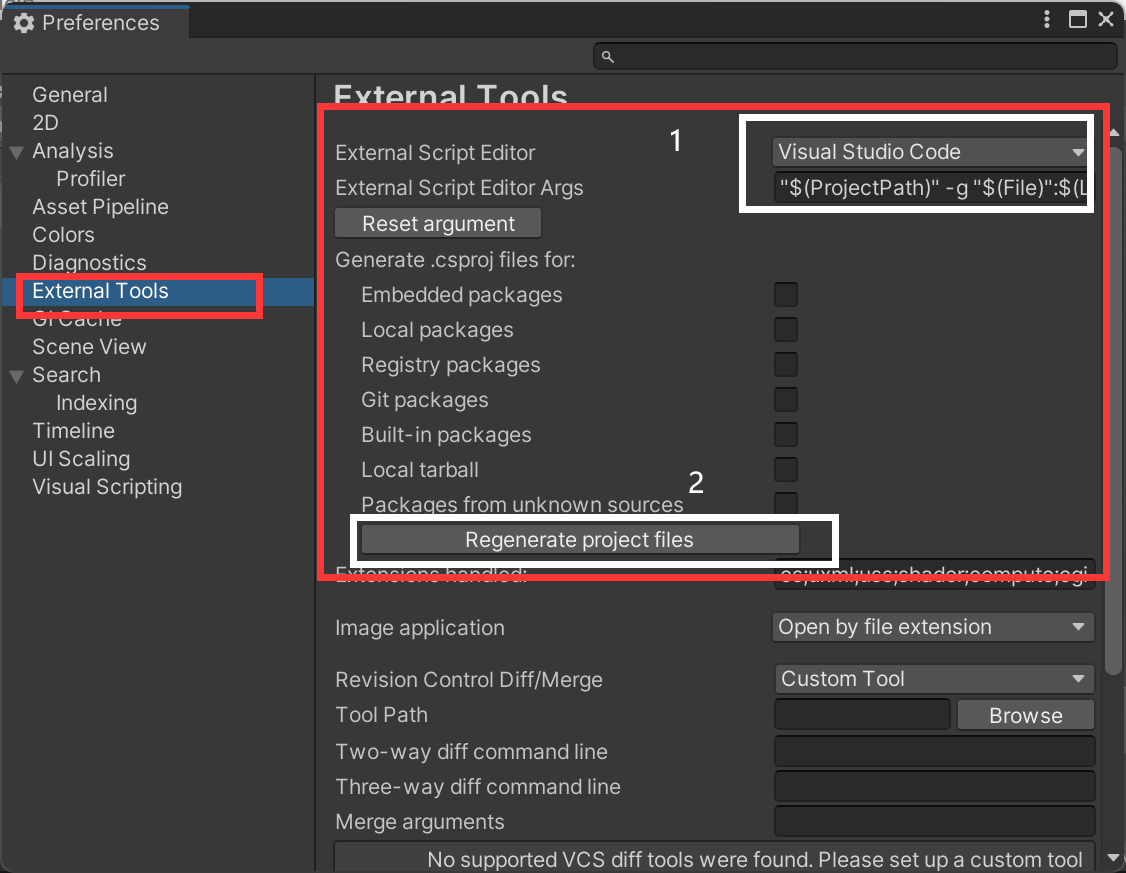Click Regenerate project files button
The width and height of the screenshot is (1126, 873).
(x=580, y=540)
